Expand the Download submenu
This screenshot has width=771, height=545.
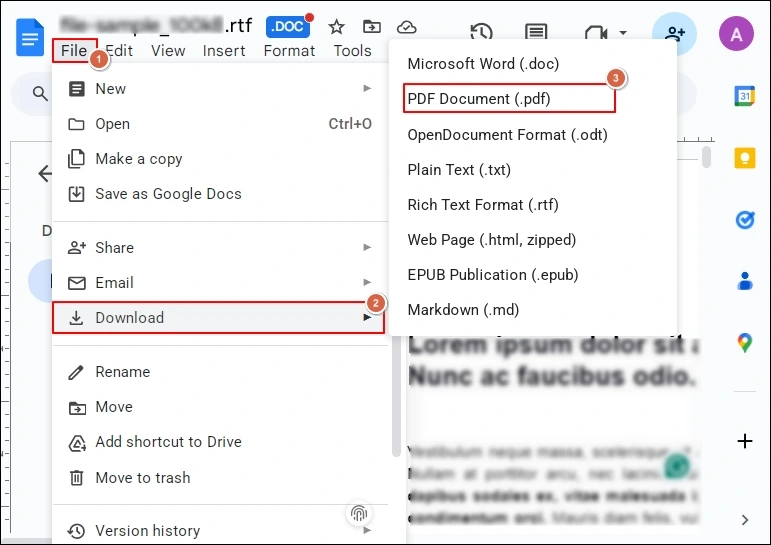tap(218, 318)
